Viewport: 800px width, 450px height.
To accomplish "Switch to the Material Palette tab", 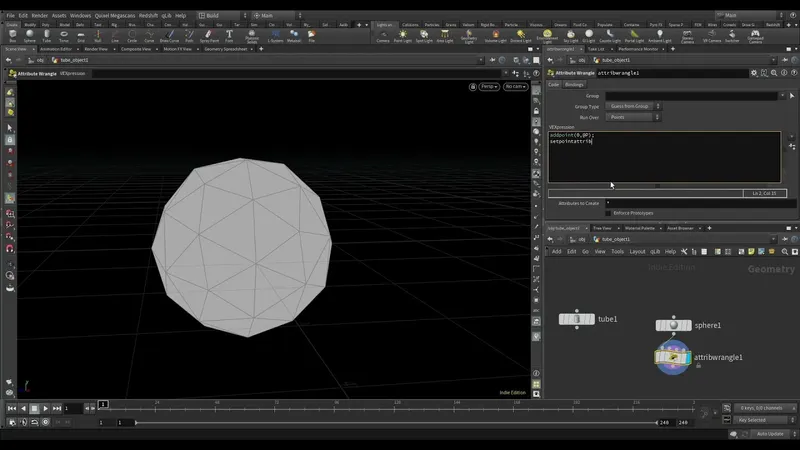I will (639, 228).
